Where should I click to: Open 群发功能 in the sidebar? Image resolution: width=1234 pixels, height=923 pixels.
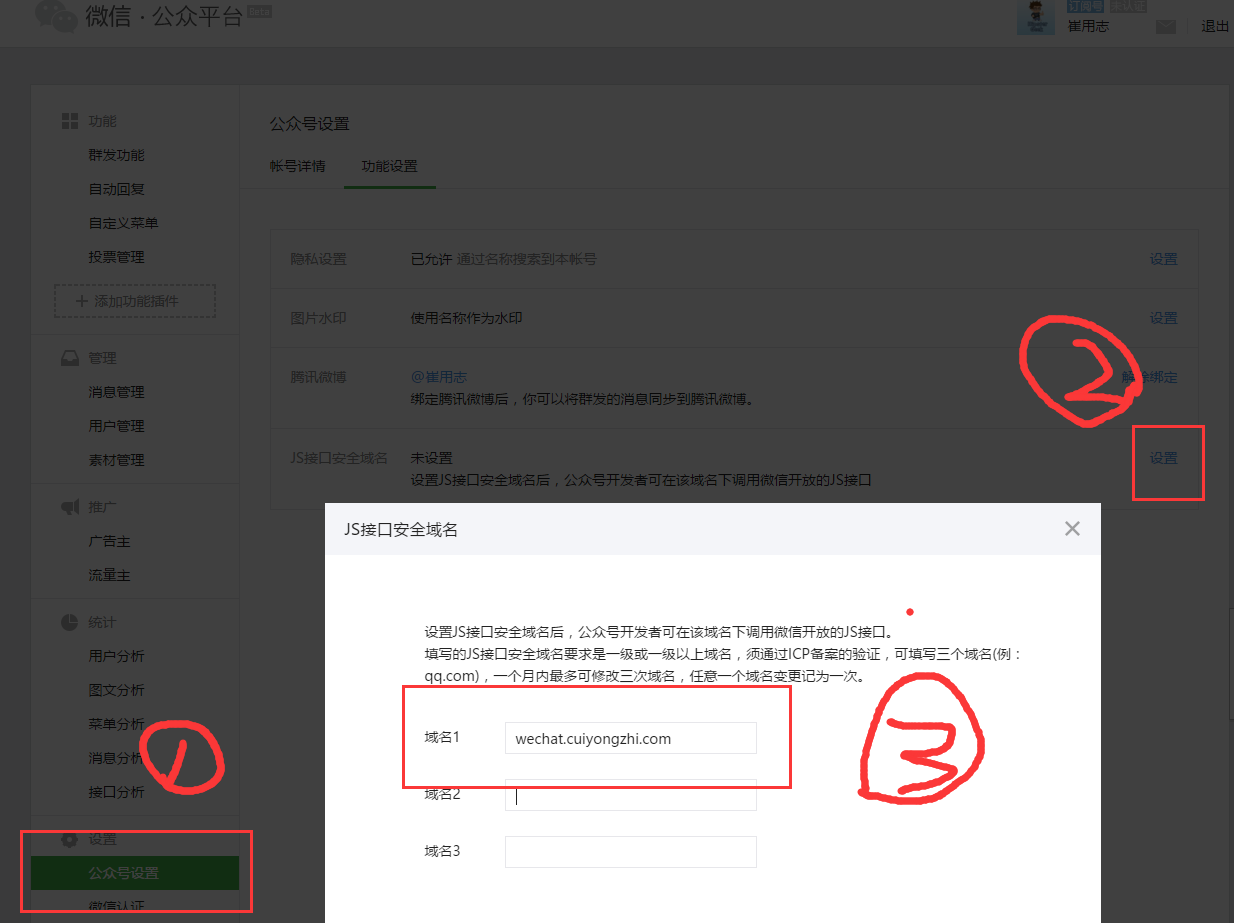click(116, 155)
